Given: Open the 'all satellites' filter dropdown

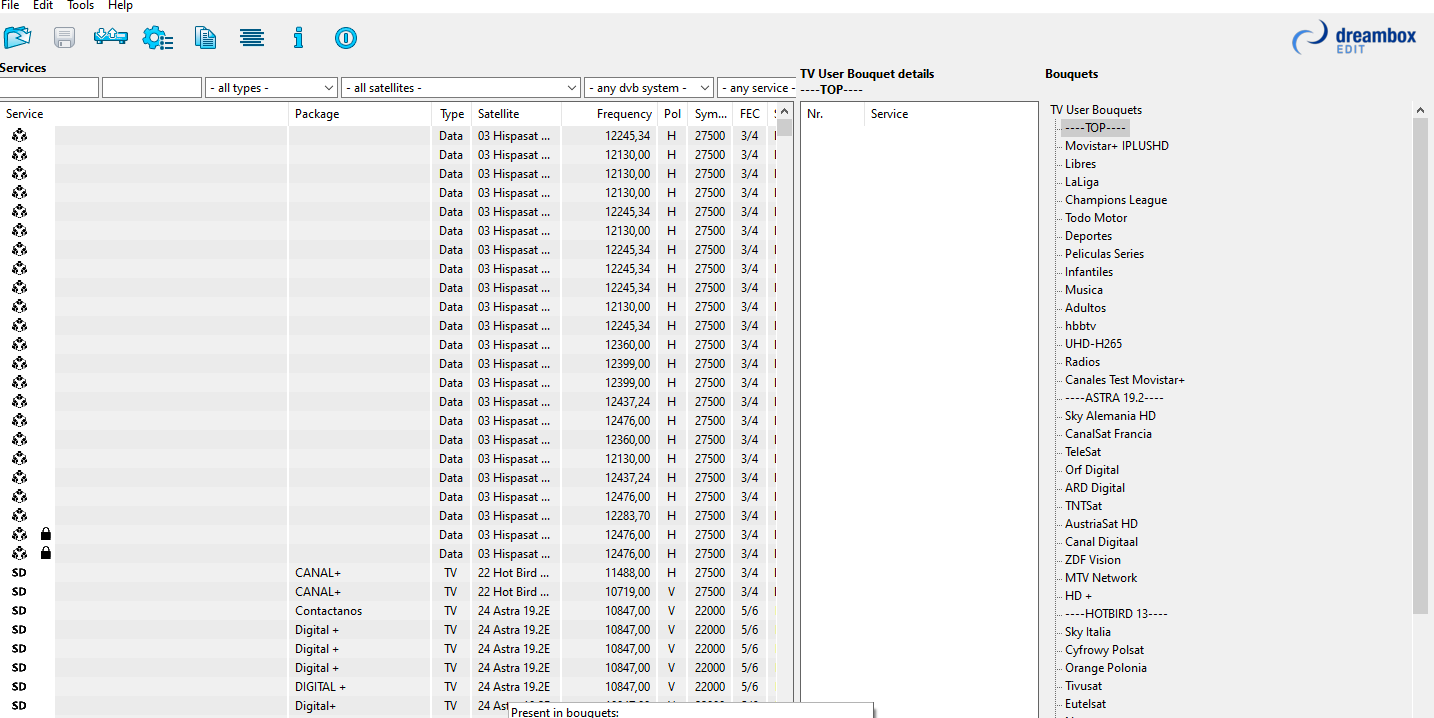Looking at the screenshot, I should (460, 88).
